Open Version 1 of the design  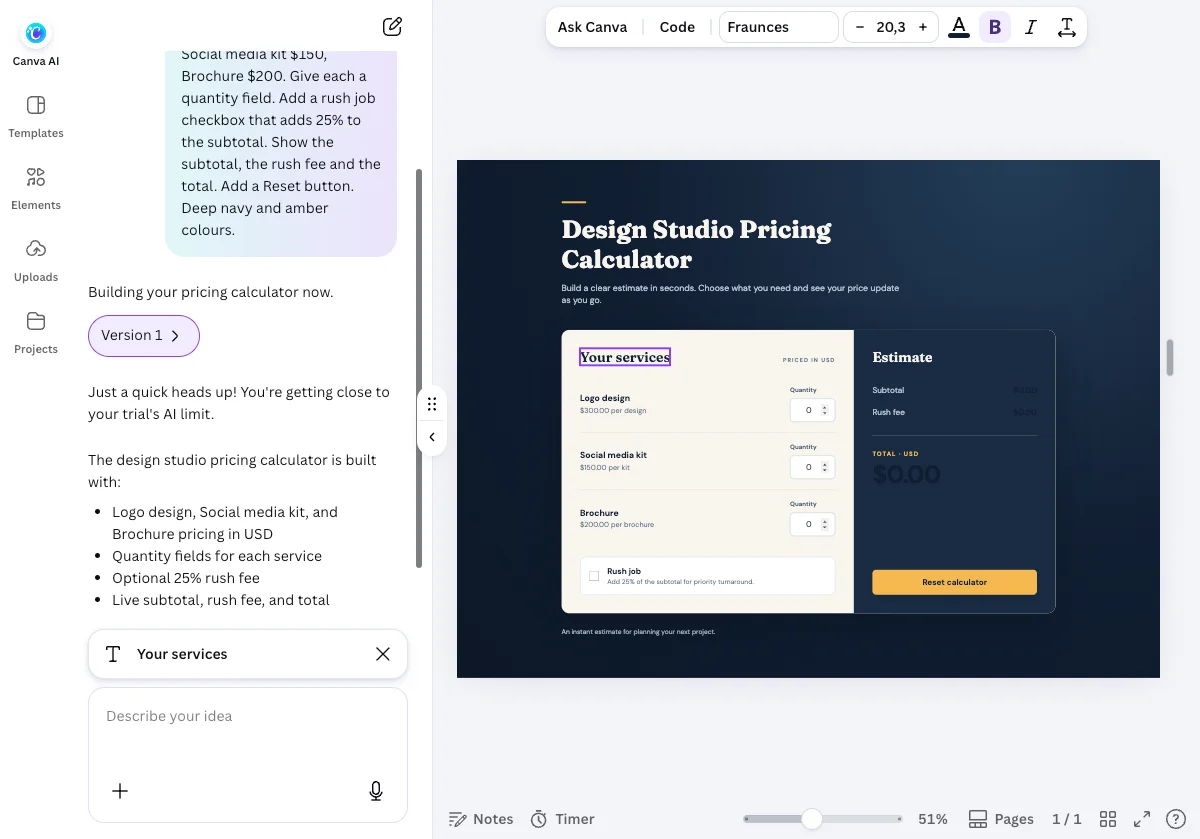pos(144,336)
